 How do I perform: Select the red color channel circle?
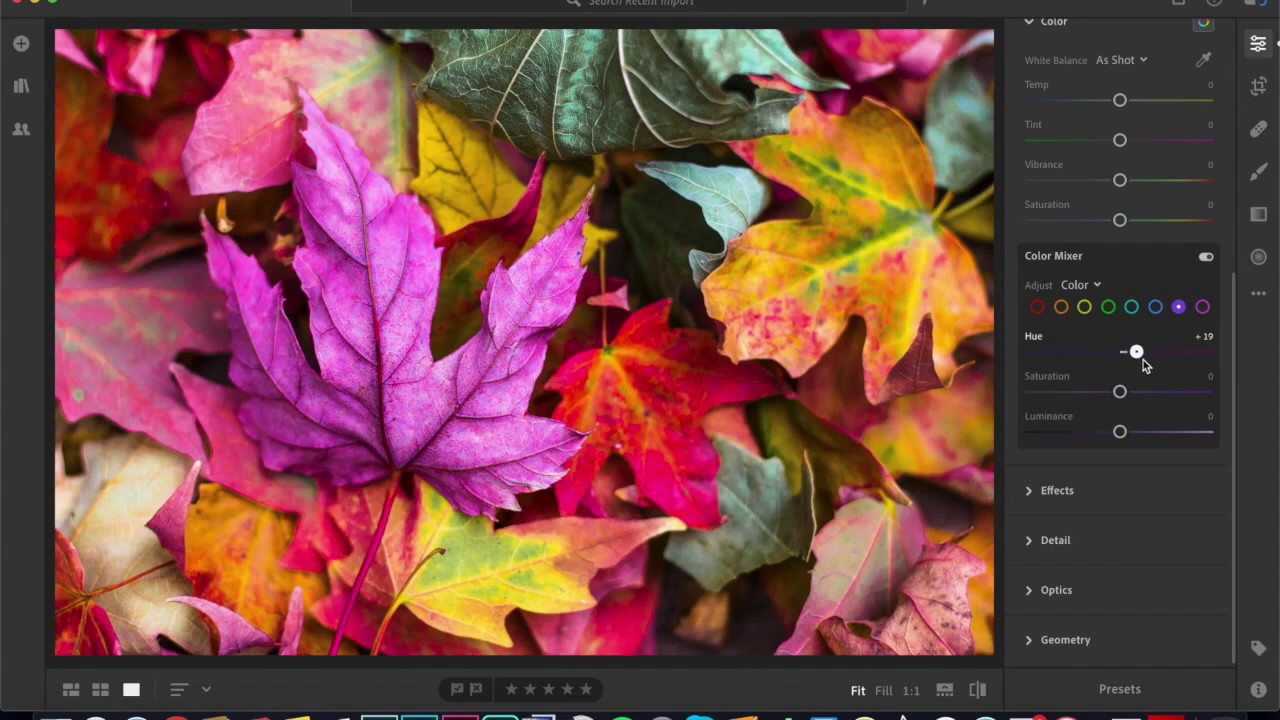click(1037, 307)
